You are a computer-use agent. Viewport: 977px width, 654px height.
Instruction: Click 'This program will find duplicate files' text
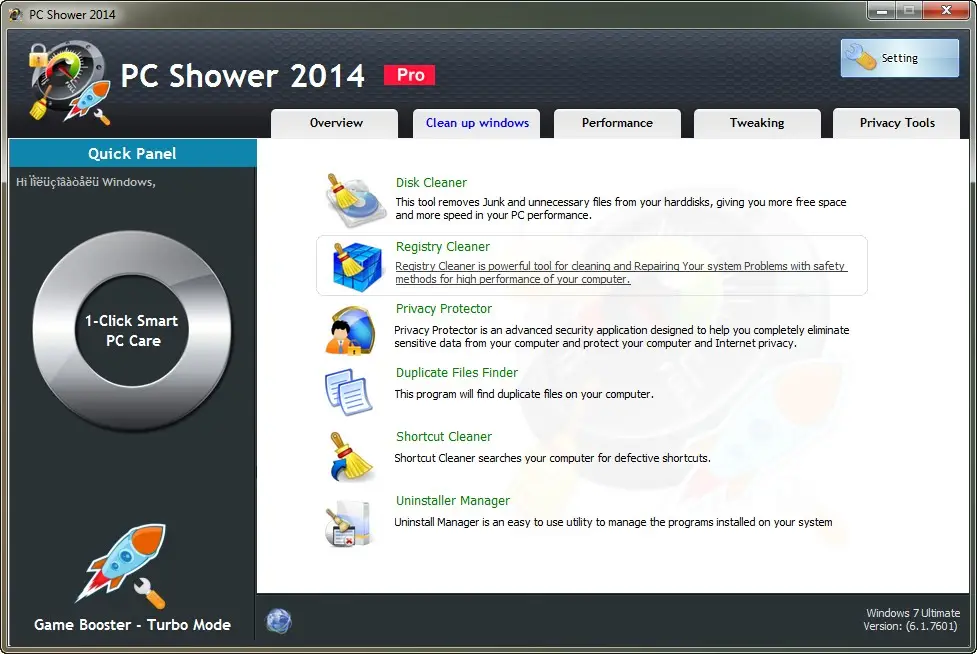[524, 394]
